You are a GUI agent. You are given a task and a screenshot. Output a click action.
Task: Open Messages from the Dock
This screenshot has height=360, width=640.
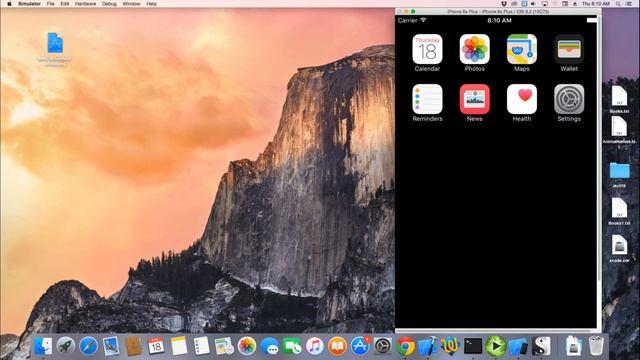click(x=269, y=346)
